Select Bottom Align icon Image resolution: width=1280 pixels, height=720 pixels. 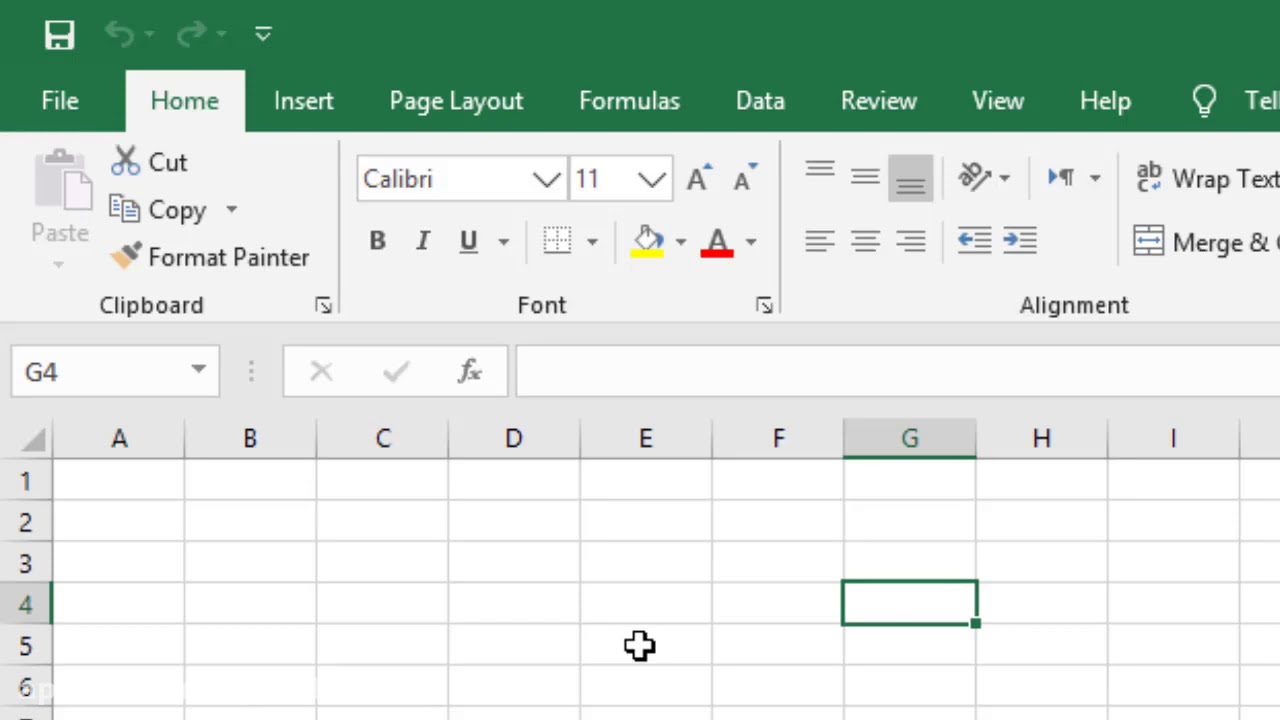(x=910, y=178)
